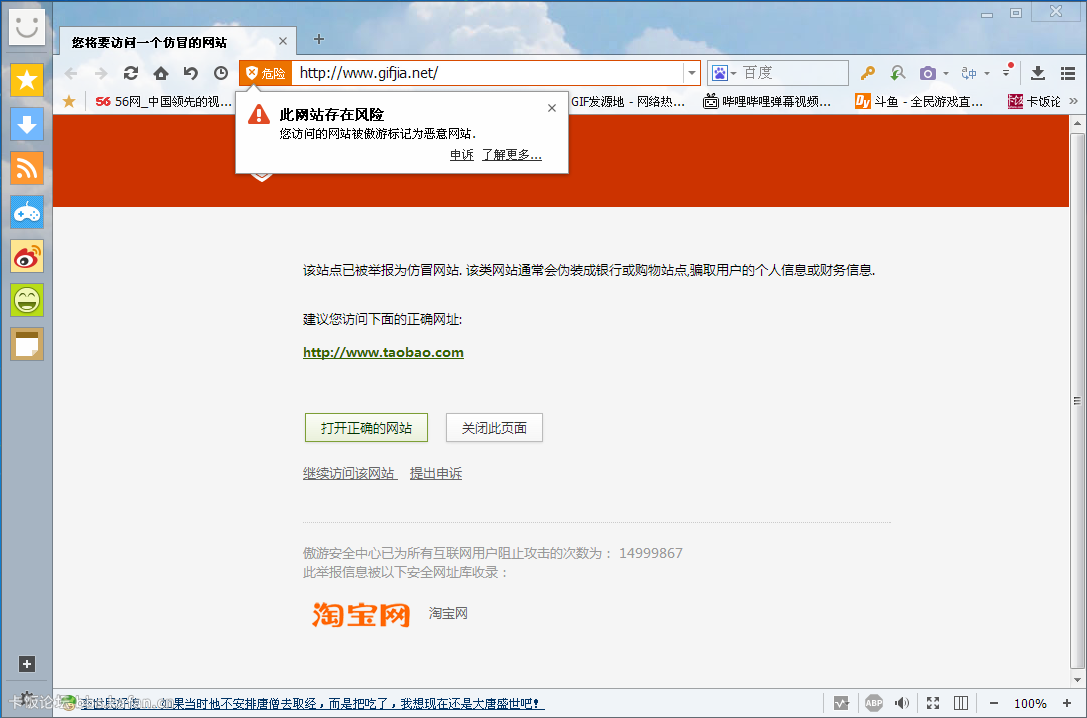The image size is (1087, 718).
Task: Click the 了解更多 link in the popup
Action: (x=512, y=155)
